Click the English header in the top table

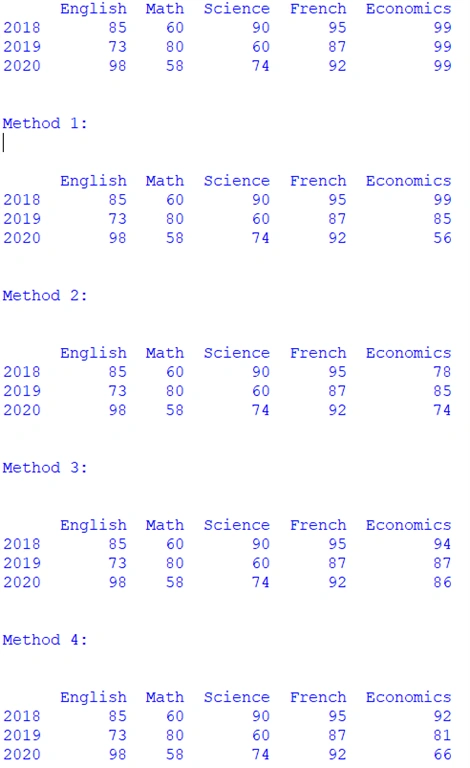(x=94, y=9)
